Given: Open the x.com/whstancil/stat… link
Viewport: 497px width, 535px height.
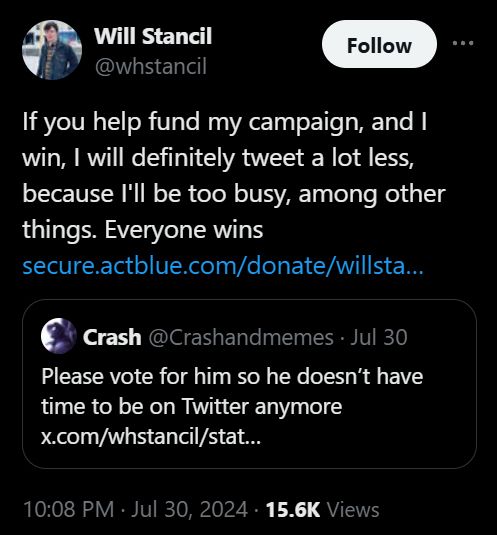Looking at the screenshot, I should [151, 436].
